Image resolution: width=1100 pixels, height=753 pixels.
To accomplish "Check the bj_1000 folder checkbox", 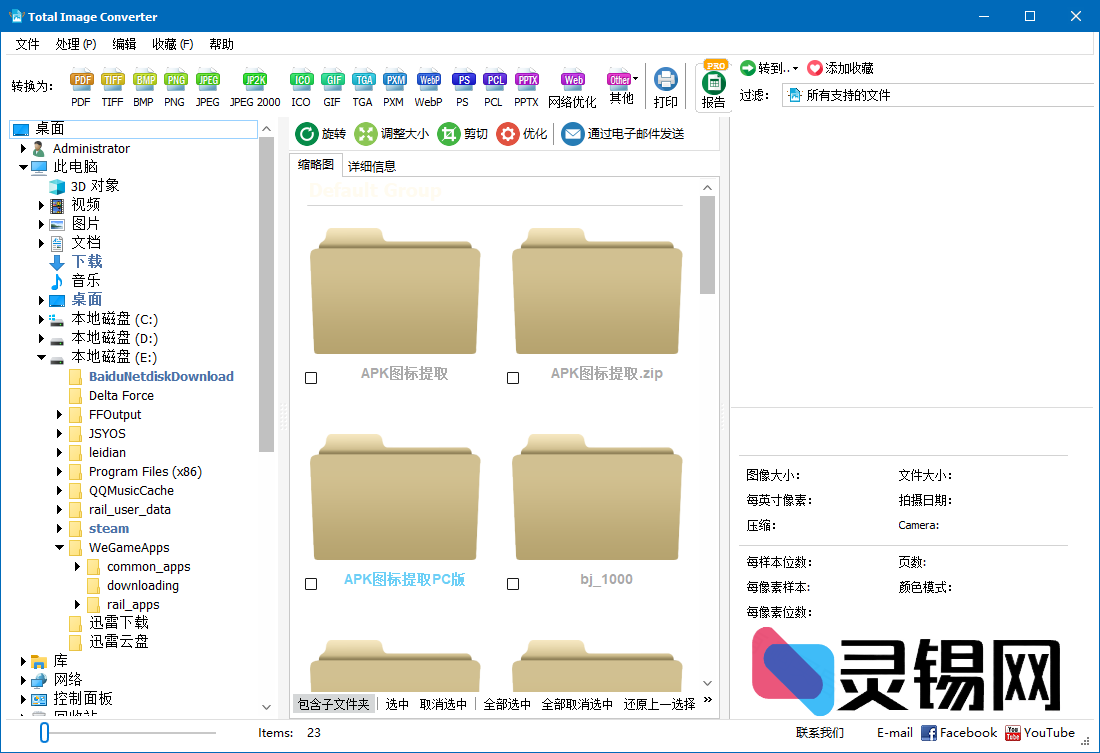I will tap(513, 583).
